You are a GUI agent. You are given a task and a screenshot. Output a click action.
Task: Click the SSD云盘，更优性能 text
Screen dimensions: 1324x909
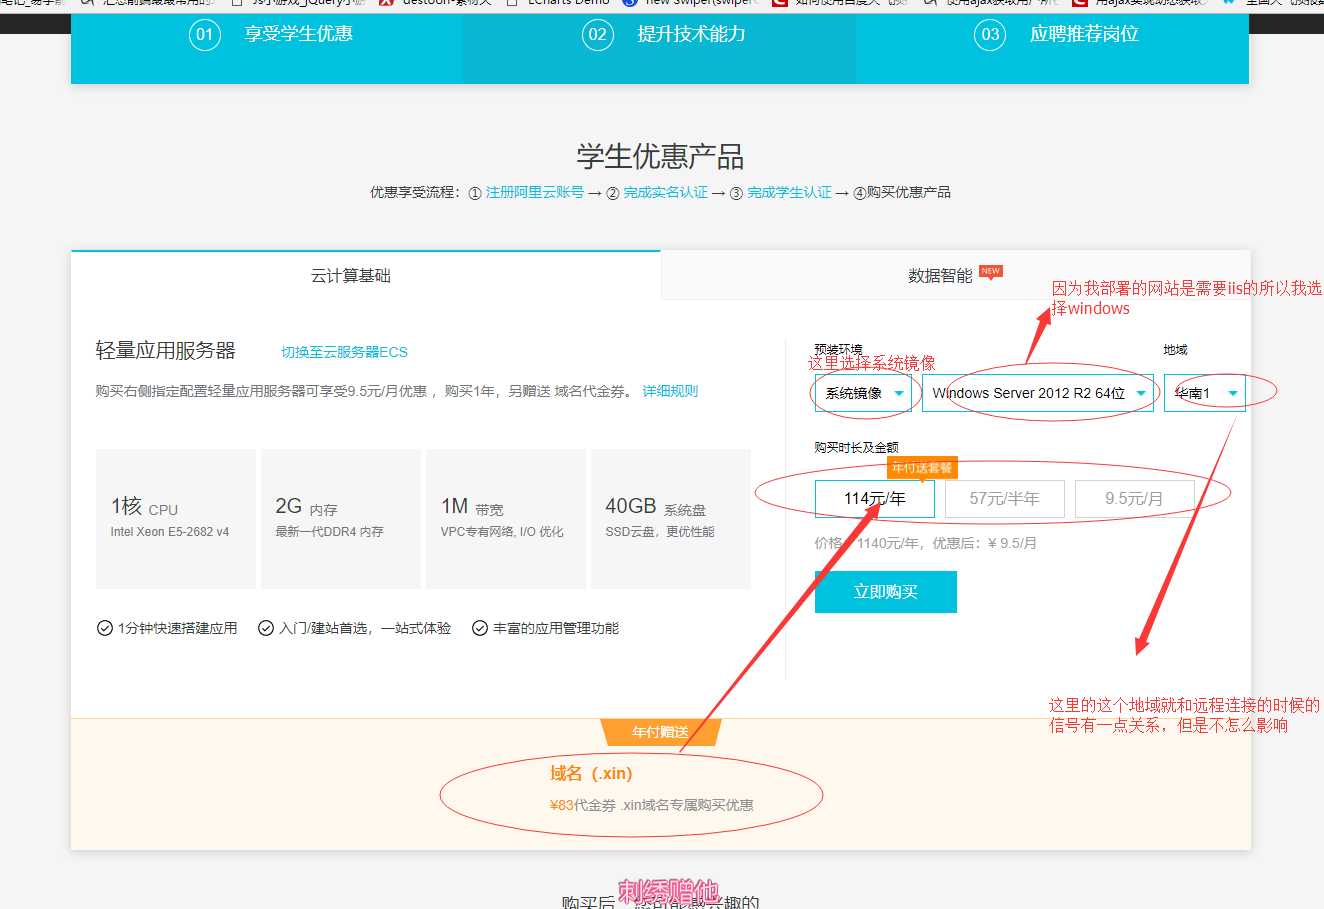pos(660,532)
